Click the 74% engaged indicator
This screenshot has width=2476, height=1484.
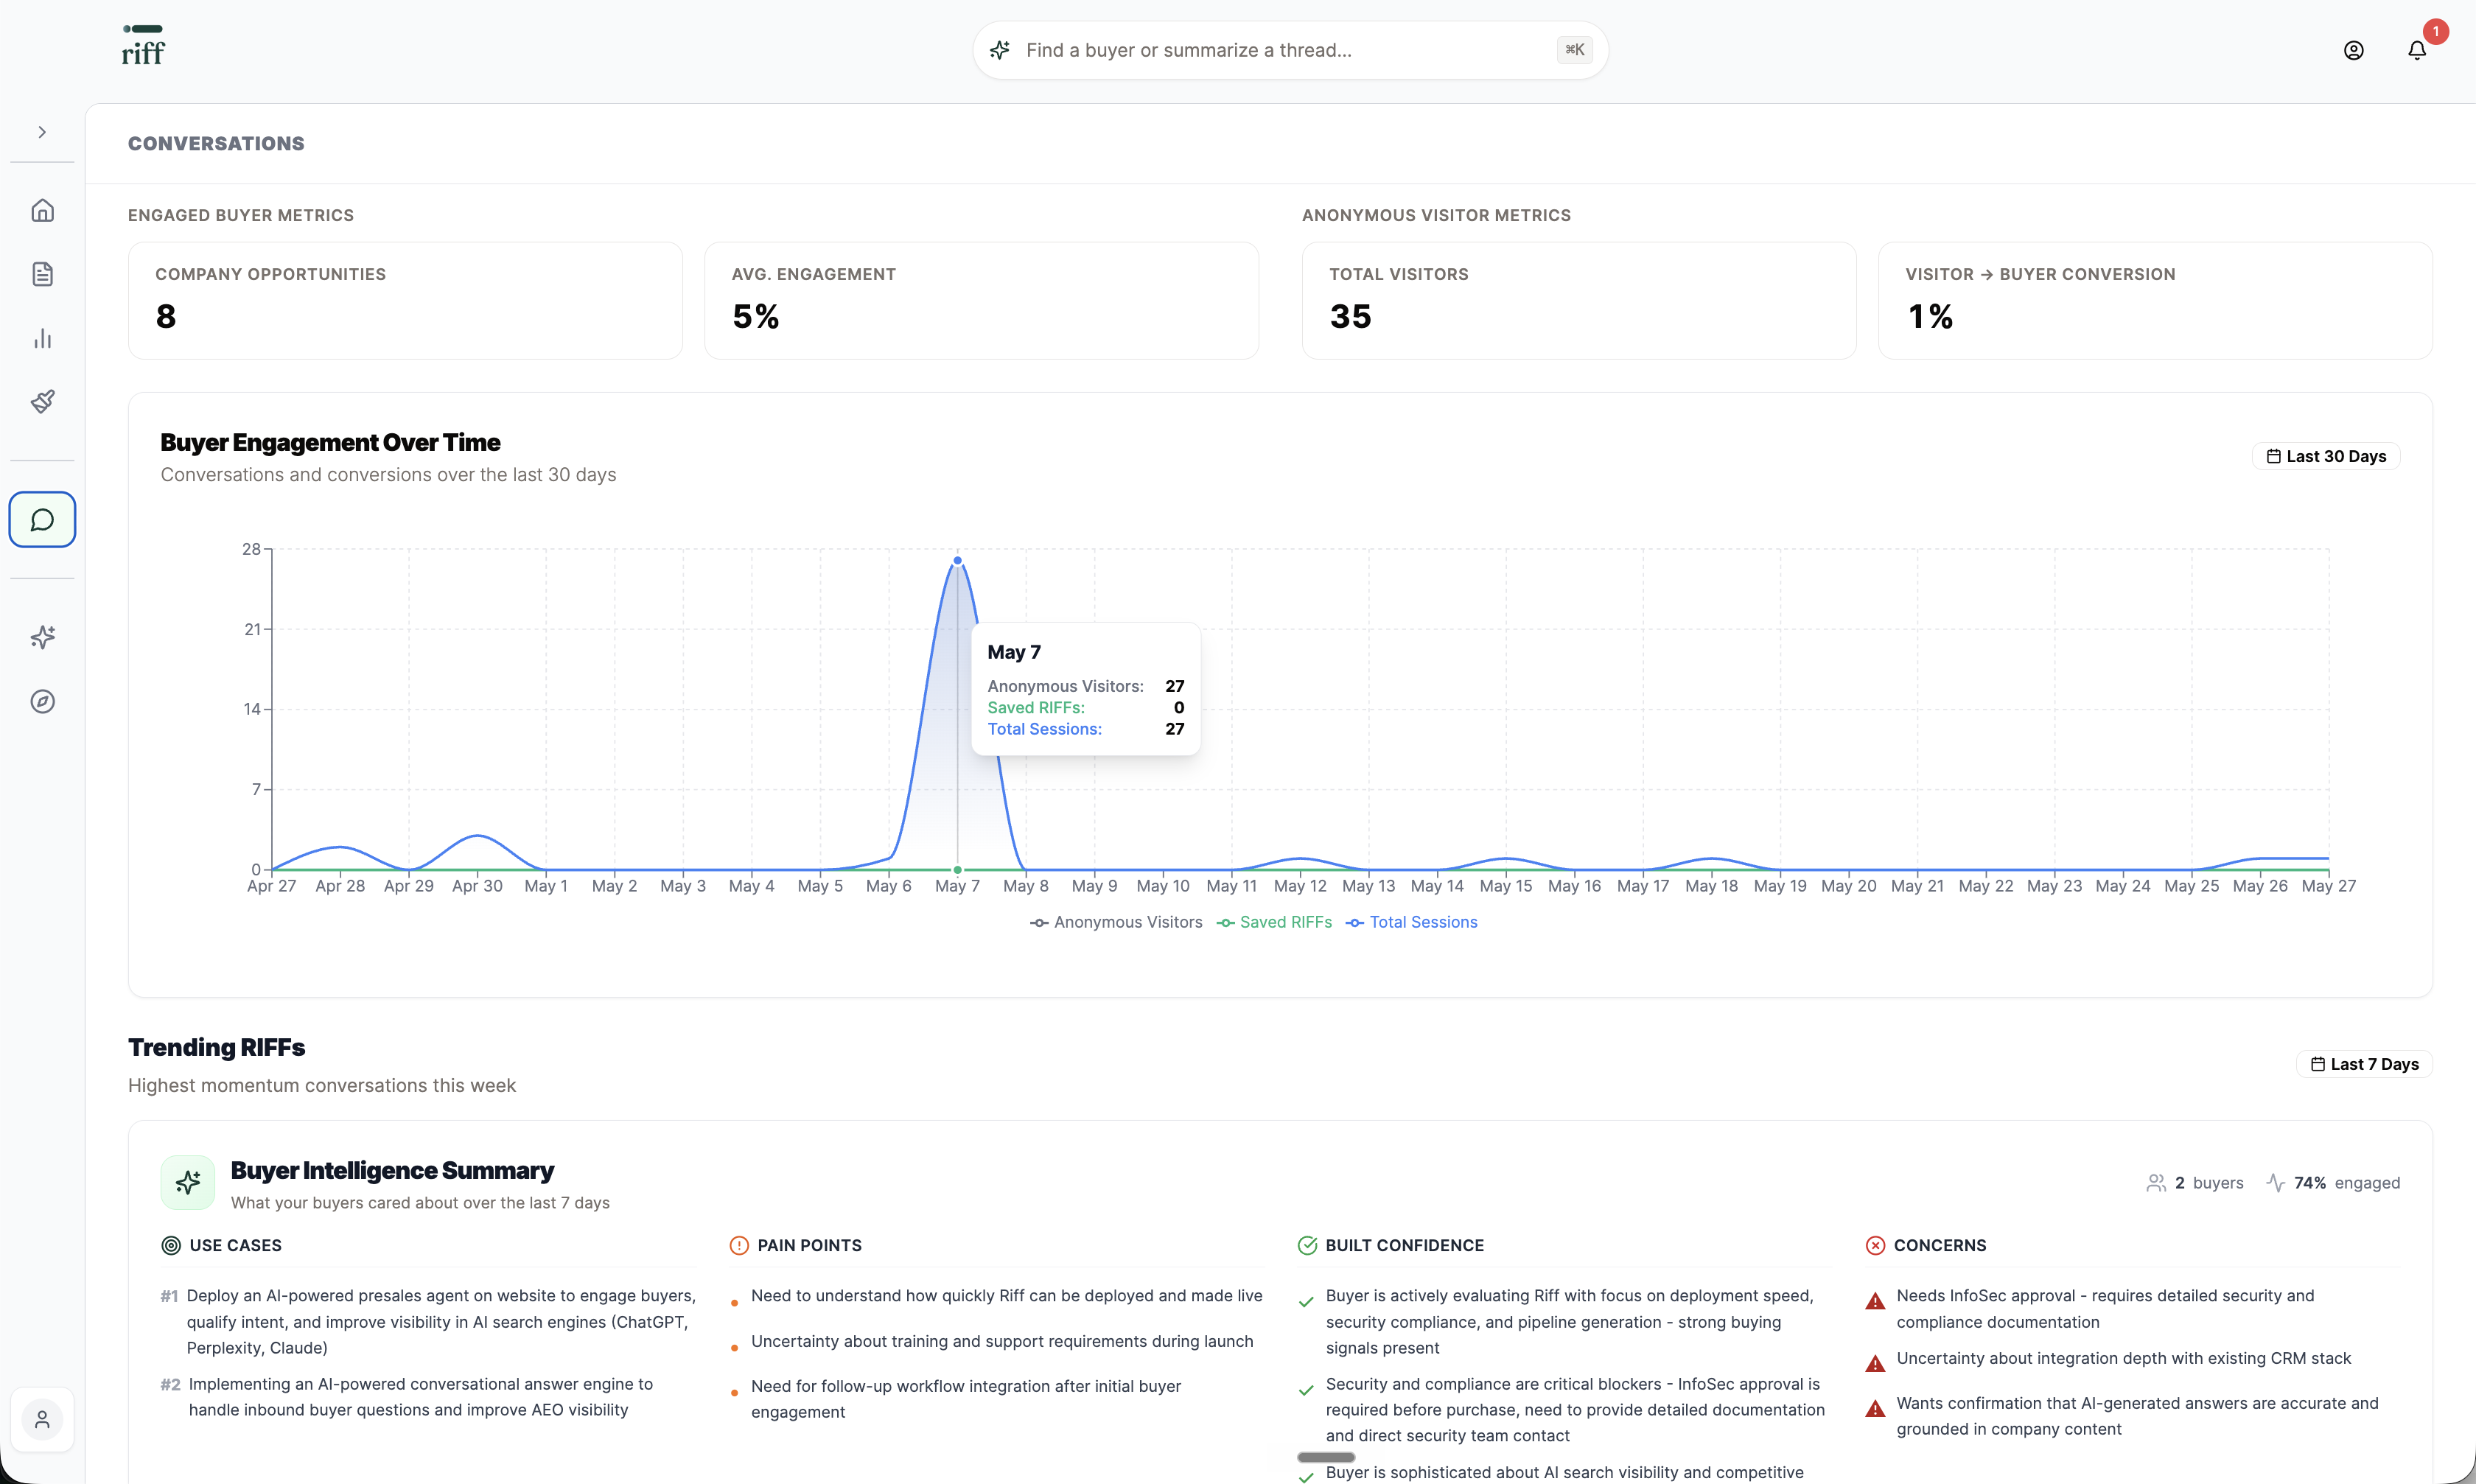[x=2333, y=1183]
